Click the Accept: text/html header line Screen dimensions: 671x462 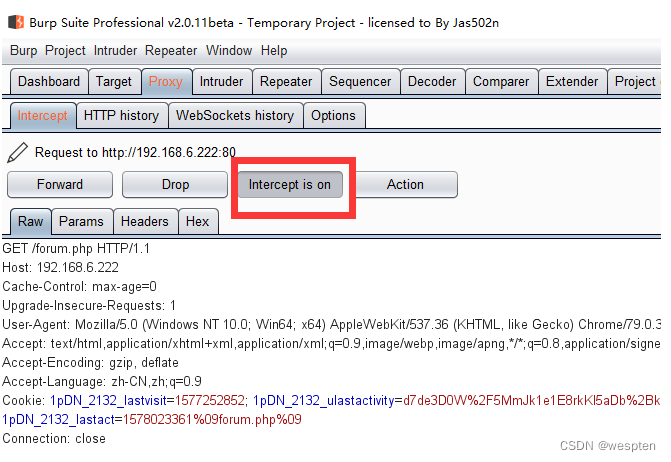click(x=332, y=344)
